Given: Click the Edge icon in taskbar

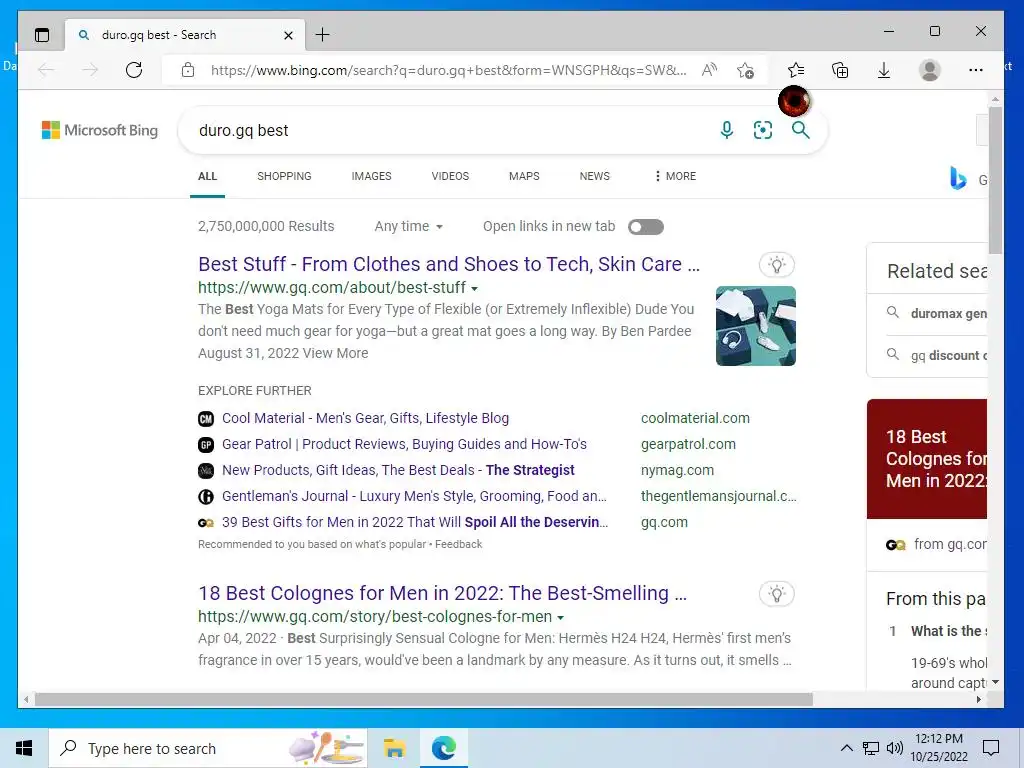Looking at the screenshot, I should tap(444, 748).
